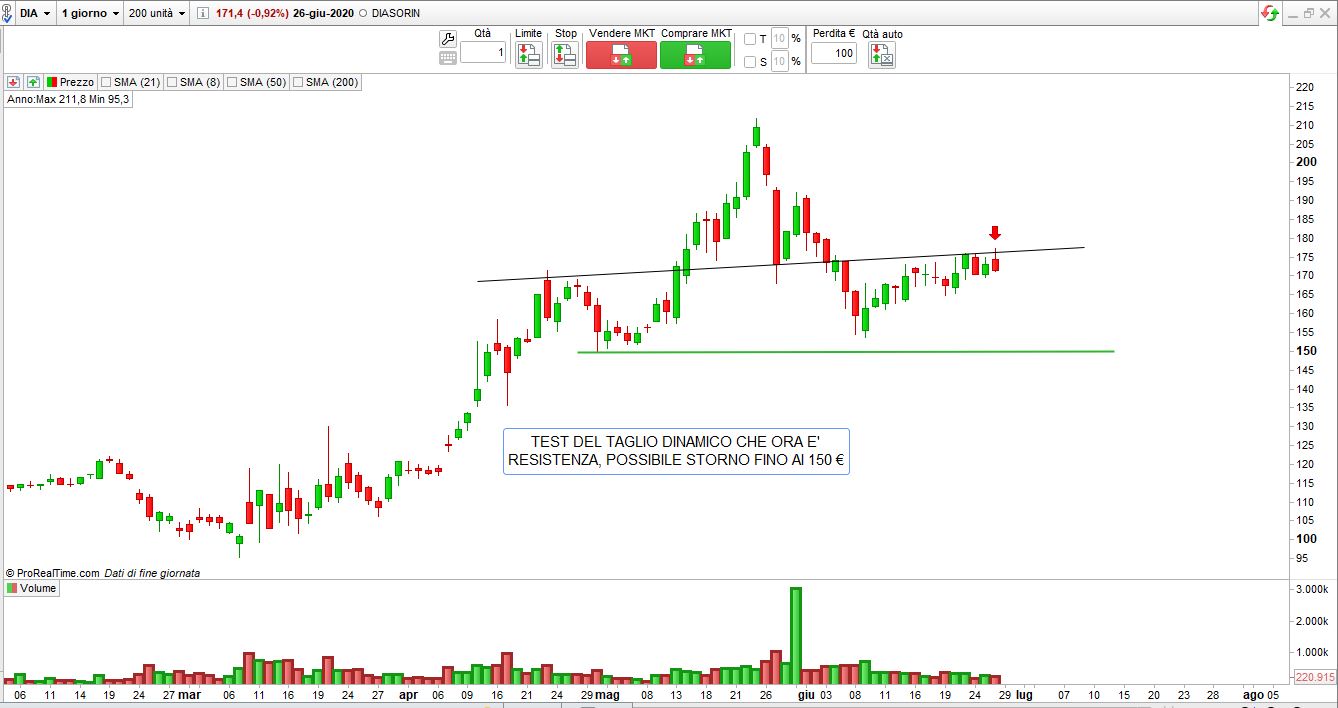Toggle the SMA (50) checkbox

pos(232,82)
